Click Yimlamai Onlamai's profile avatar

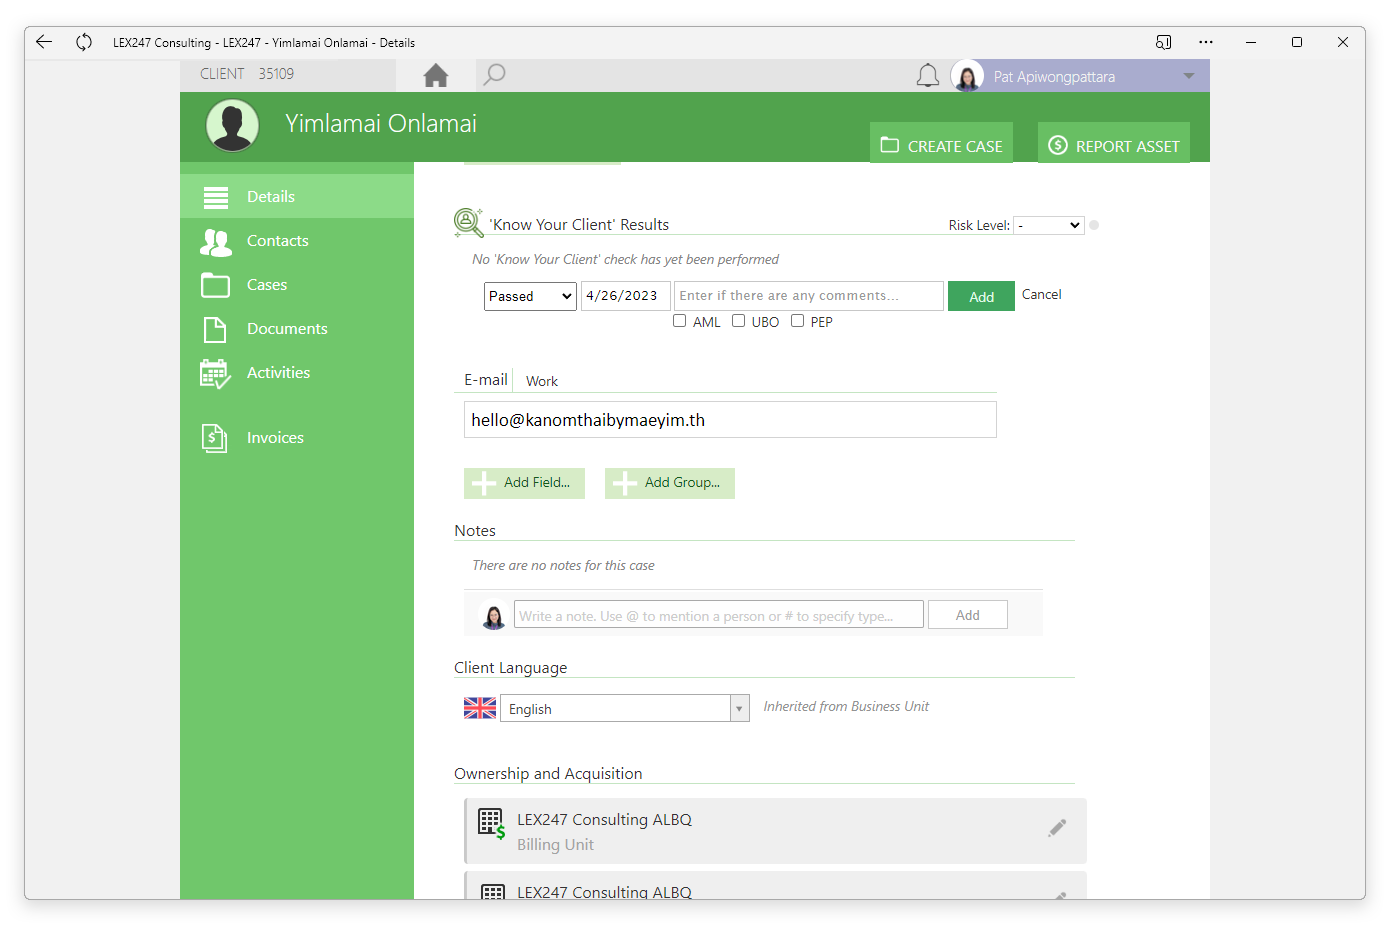point(232,126)
